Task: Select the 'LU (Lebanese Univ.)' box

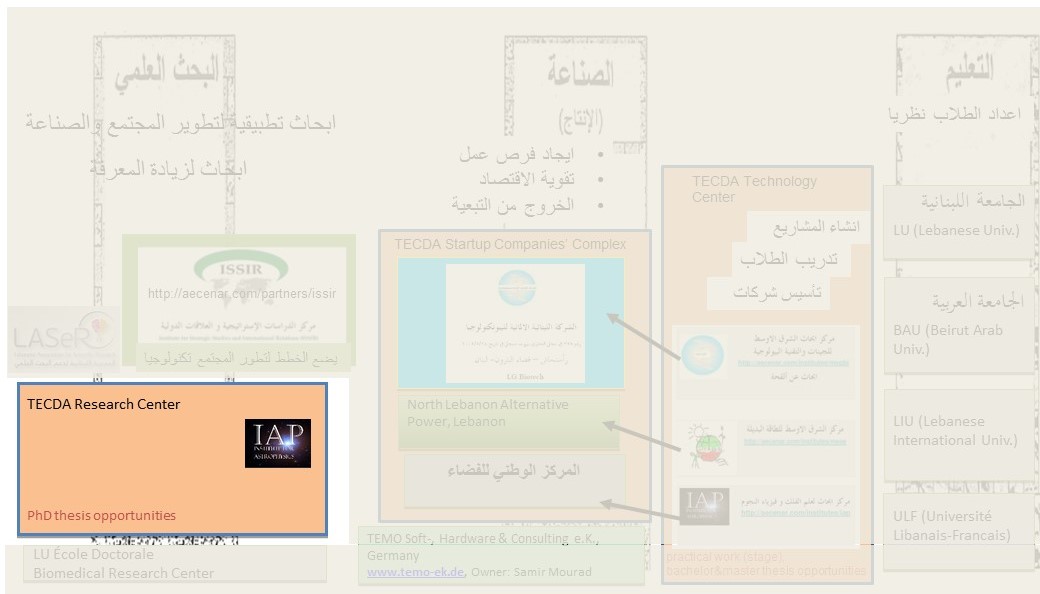Action: click(x=958, y=223)
